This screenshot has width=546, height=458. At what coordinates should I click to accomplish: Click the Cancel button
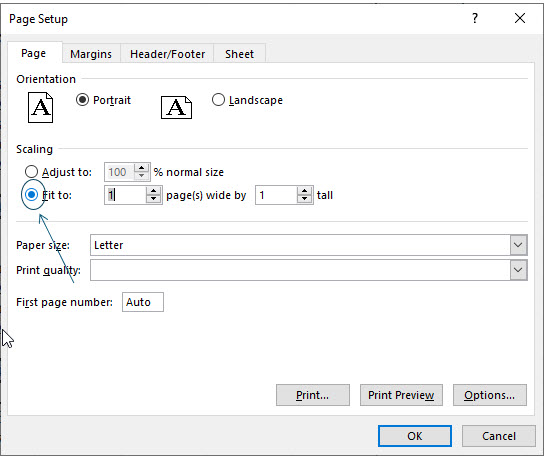point(499,436)
